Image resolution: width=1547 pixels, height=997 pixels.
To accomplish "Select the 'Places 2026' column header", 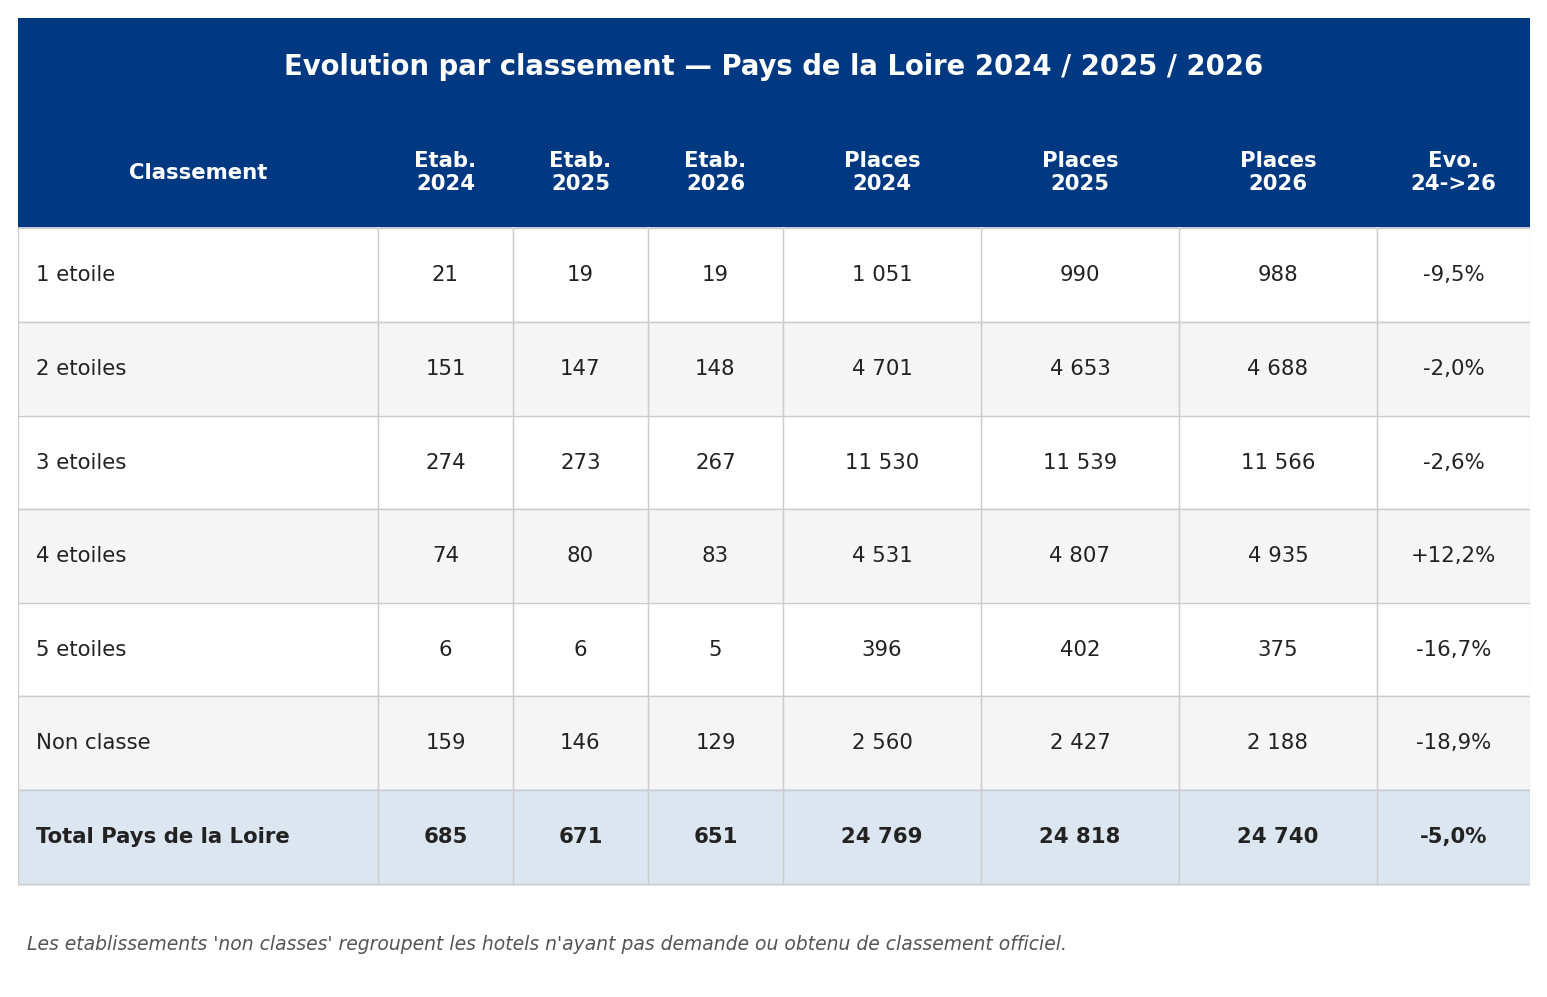I will (1278, 173).
